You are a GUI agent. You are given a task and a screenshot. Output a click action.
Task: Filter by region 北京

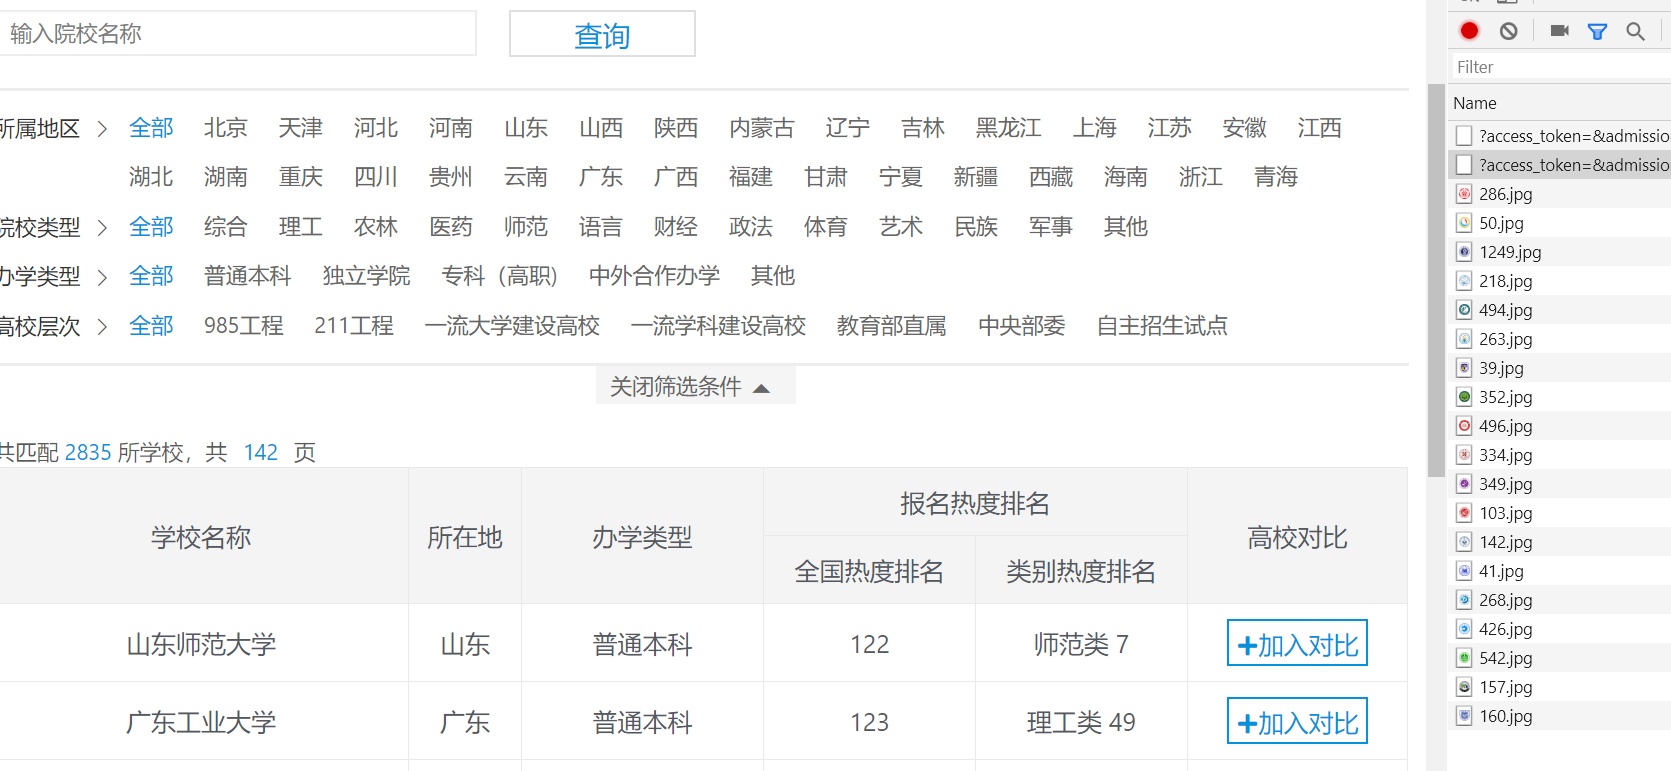(226, 128)
